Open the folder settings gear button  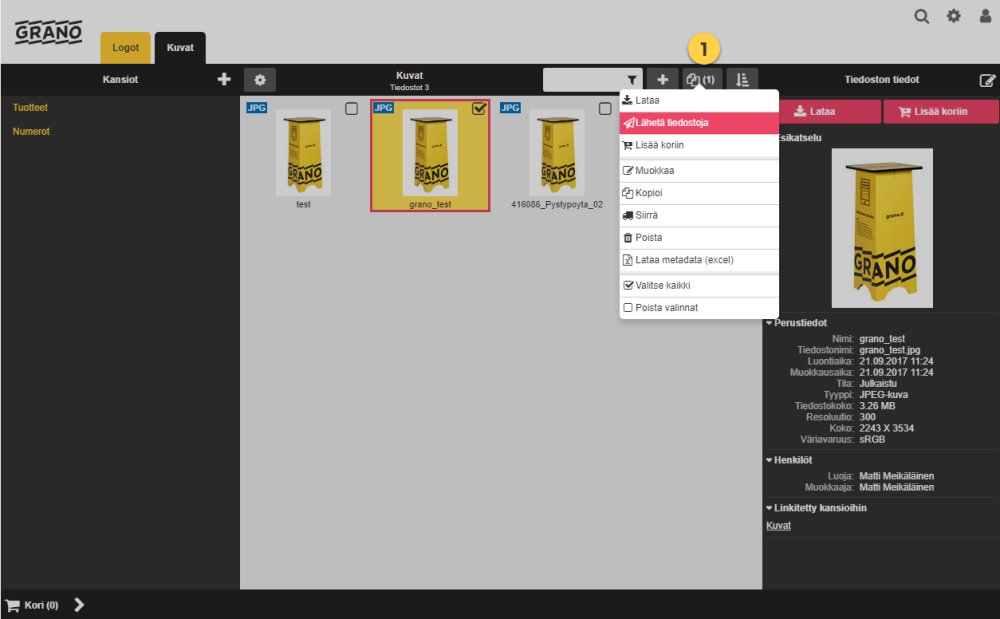(x=260, y=80)
